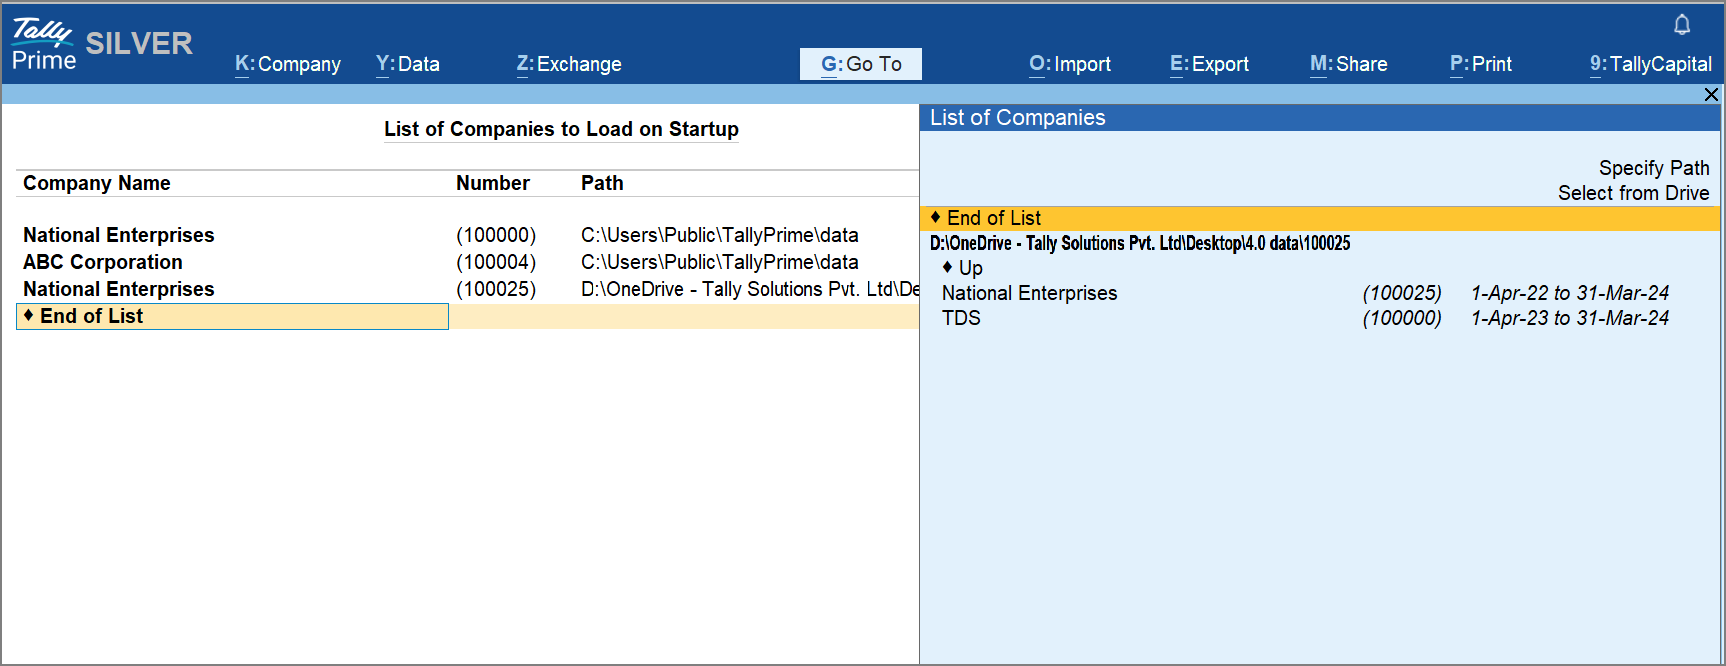Select National Enterprises (100025) from List of Companies
The width and height of the screenshot is (1726, 666).
click(x=1320, y=293)
